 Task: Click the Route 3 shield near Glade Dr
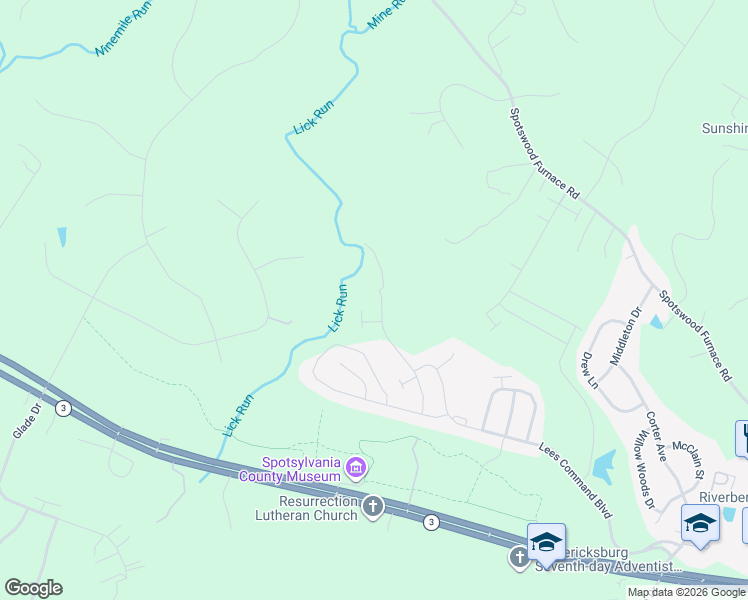point(63,408)
